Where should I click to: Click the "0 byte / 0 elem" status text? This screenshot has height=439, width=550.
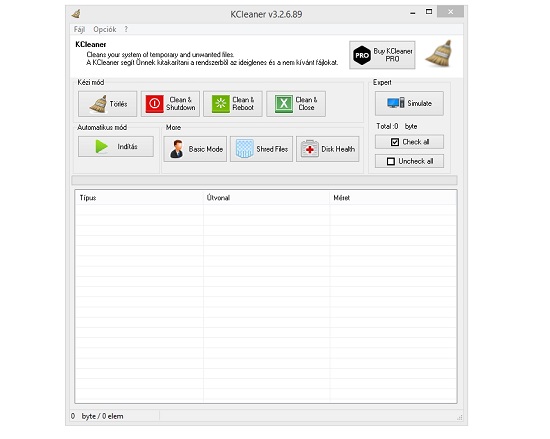[97, 416]
